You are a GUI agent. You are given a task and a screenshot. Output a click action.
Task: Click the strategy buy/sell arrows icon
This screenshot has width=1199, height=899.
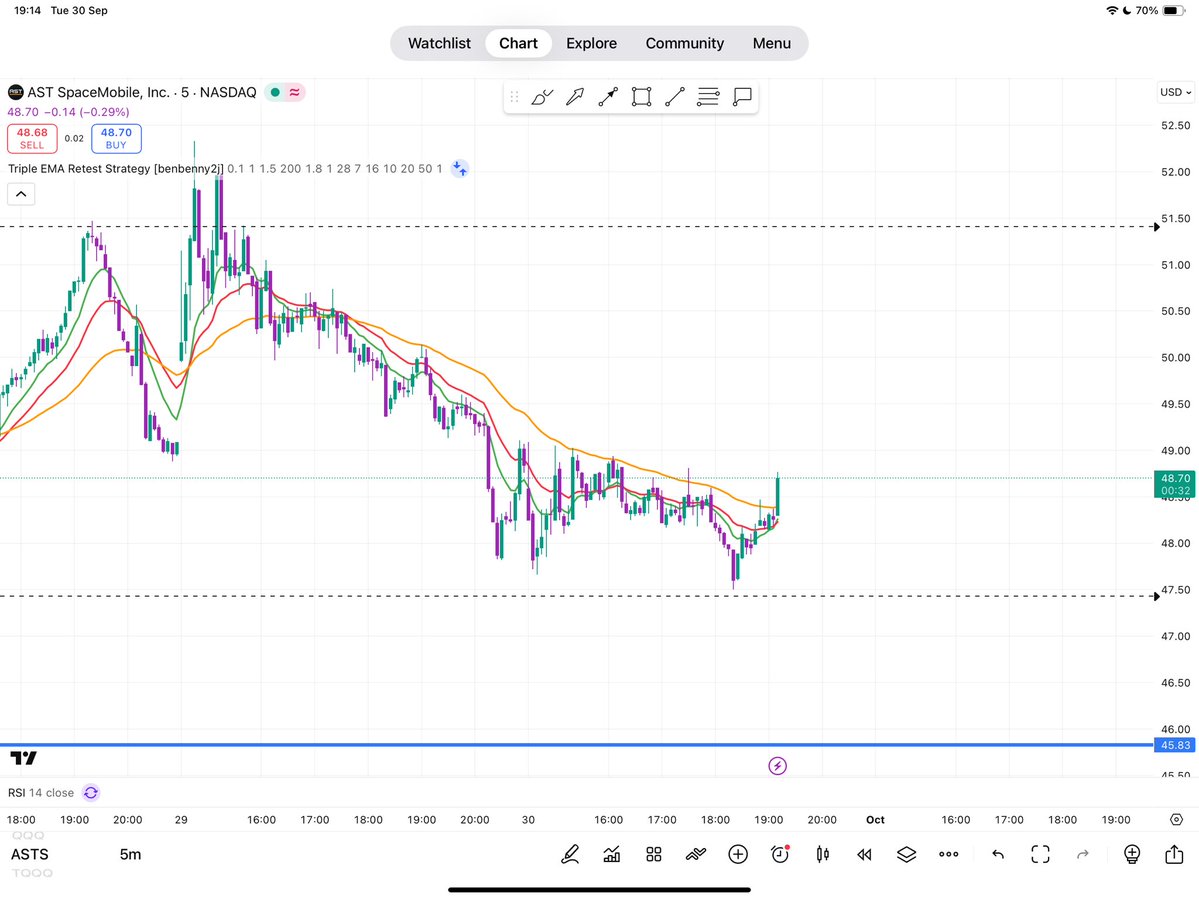460,168
